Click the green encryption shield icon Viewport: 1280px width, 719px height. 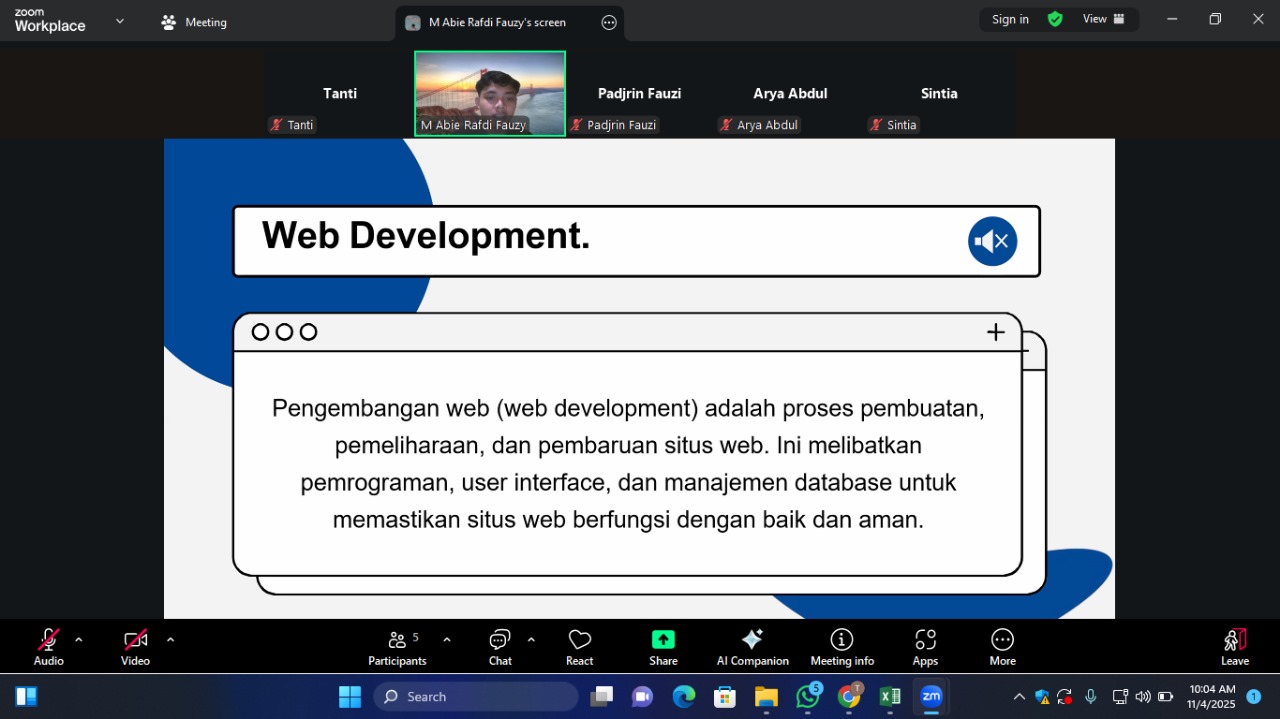click(1055, 19)
